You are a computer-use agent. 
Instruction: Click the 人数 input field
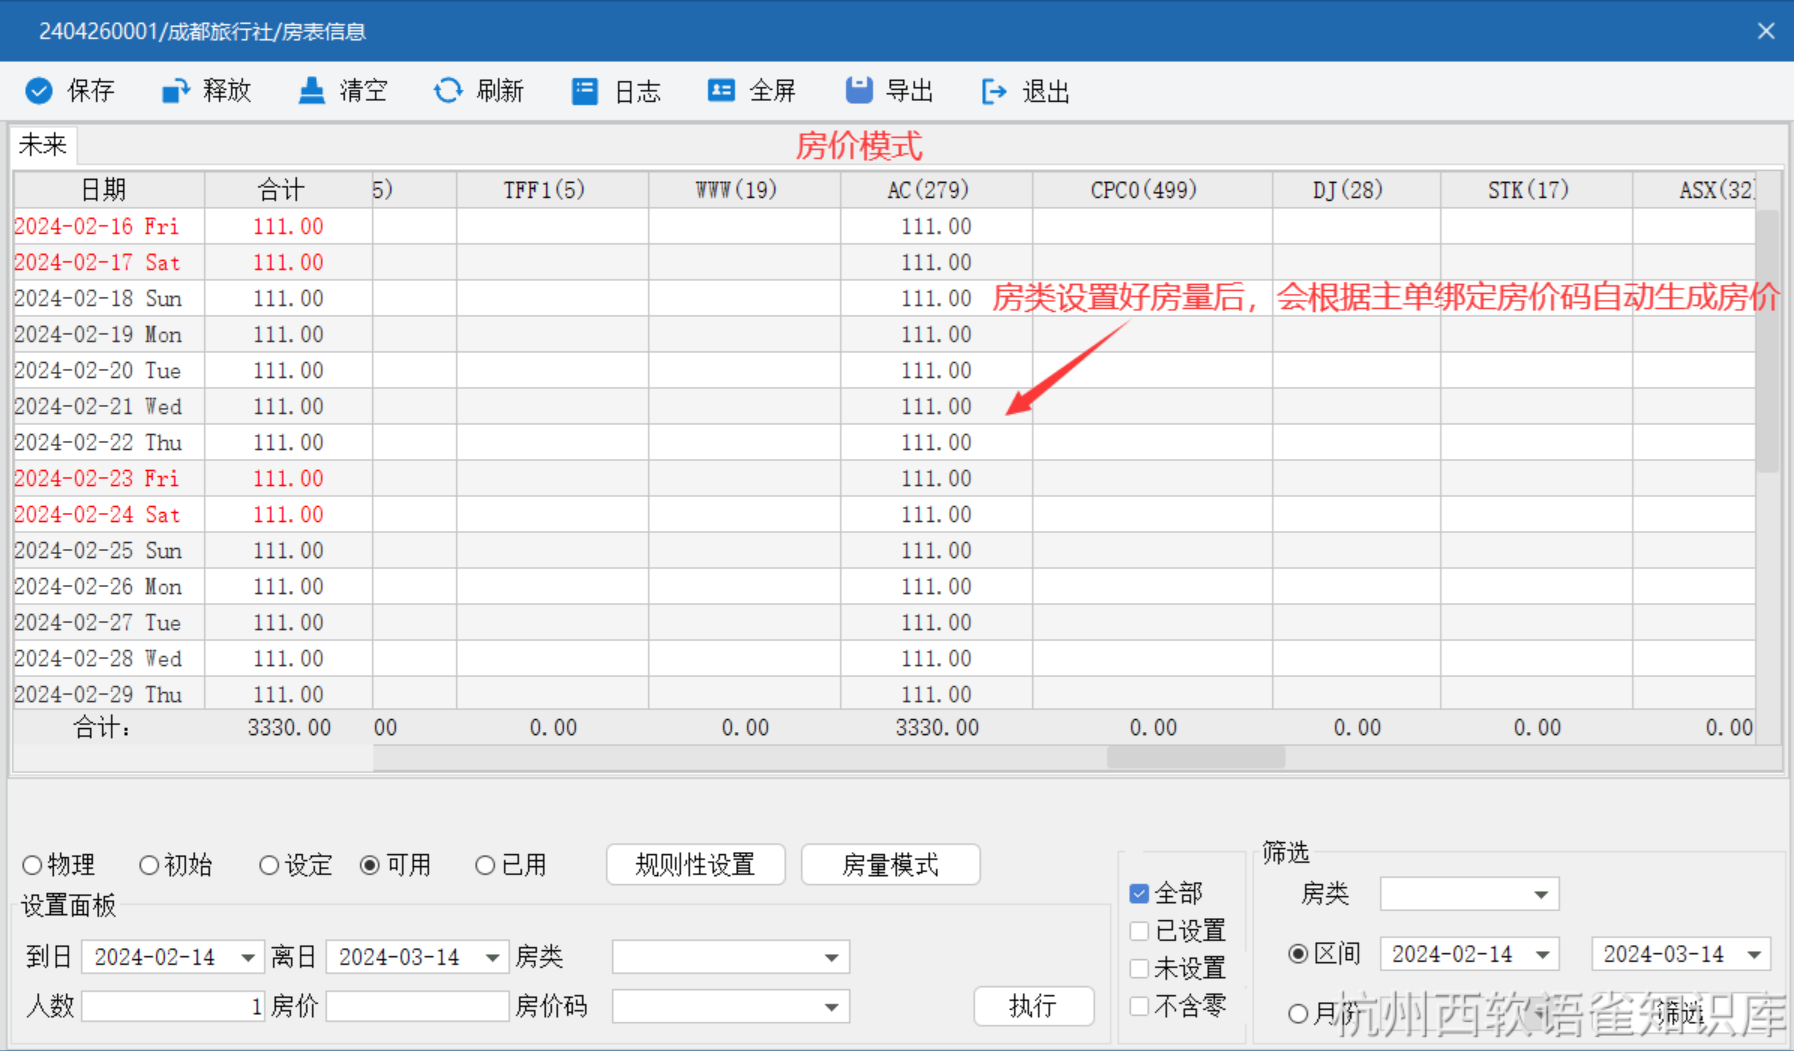click(173, 1007)
